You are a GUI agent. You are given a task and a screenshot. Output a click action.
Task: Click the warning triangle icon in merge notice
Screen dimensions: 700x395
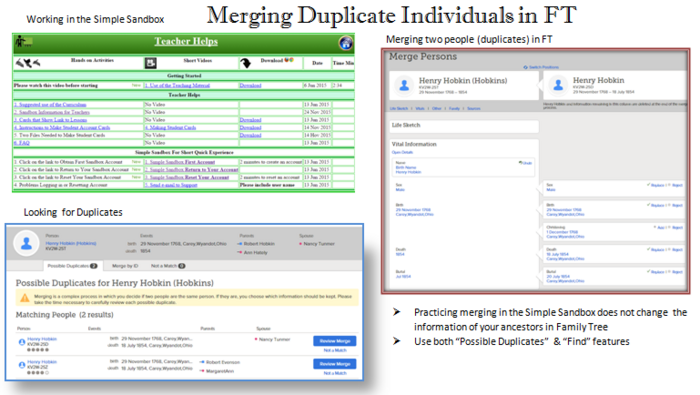coord(25,298)
